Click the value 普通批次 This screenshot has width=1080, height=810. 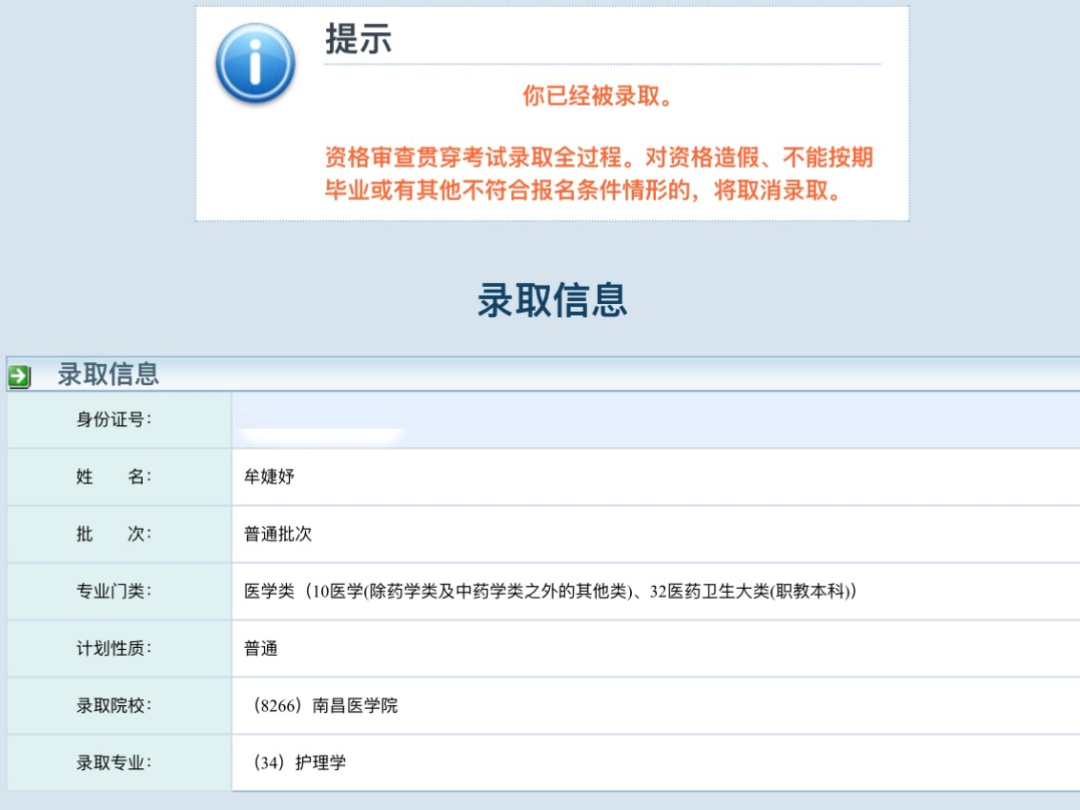pos(278,534)
